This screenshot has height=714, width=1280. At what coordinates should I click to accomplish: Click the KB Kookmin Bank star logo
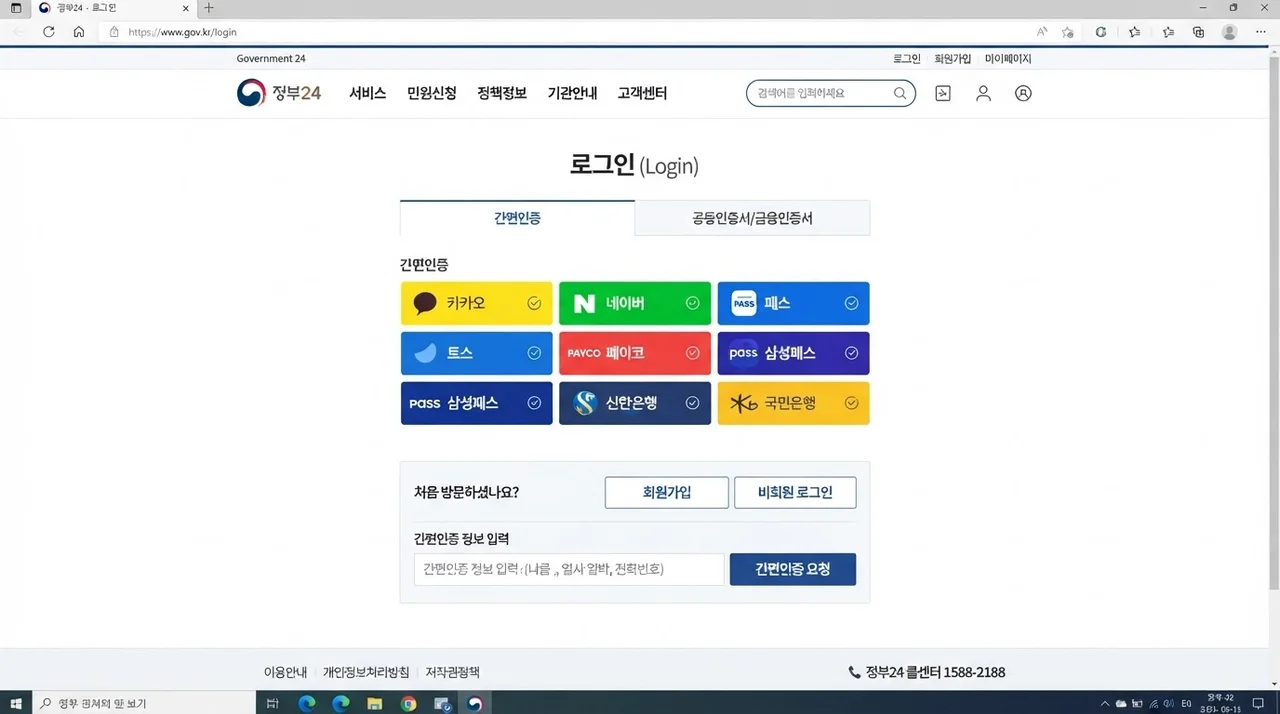click(744, 403)
